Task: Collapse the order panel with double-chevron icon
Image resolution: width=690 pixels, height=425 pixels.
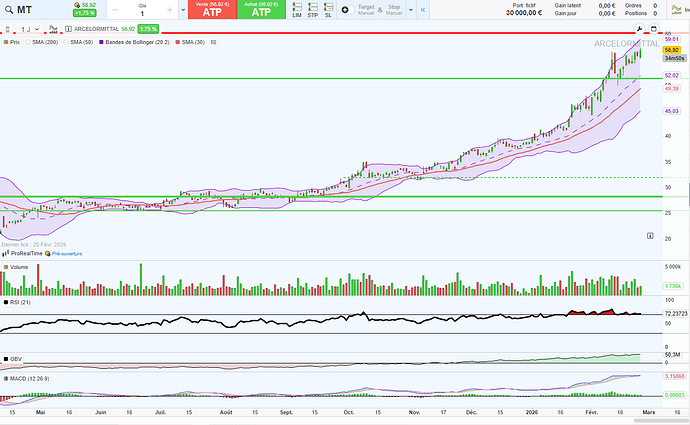Action: point(424,10)
